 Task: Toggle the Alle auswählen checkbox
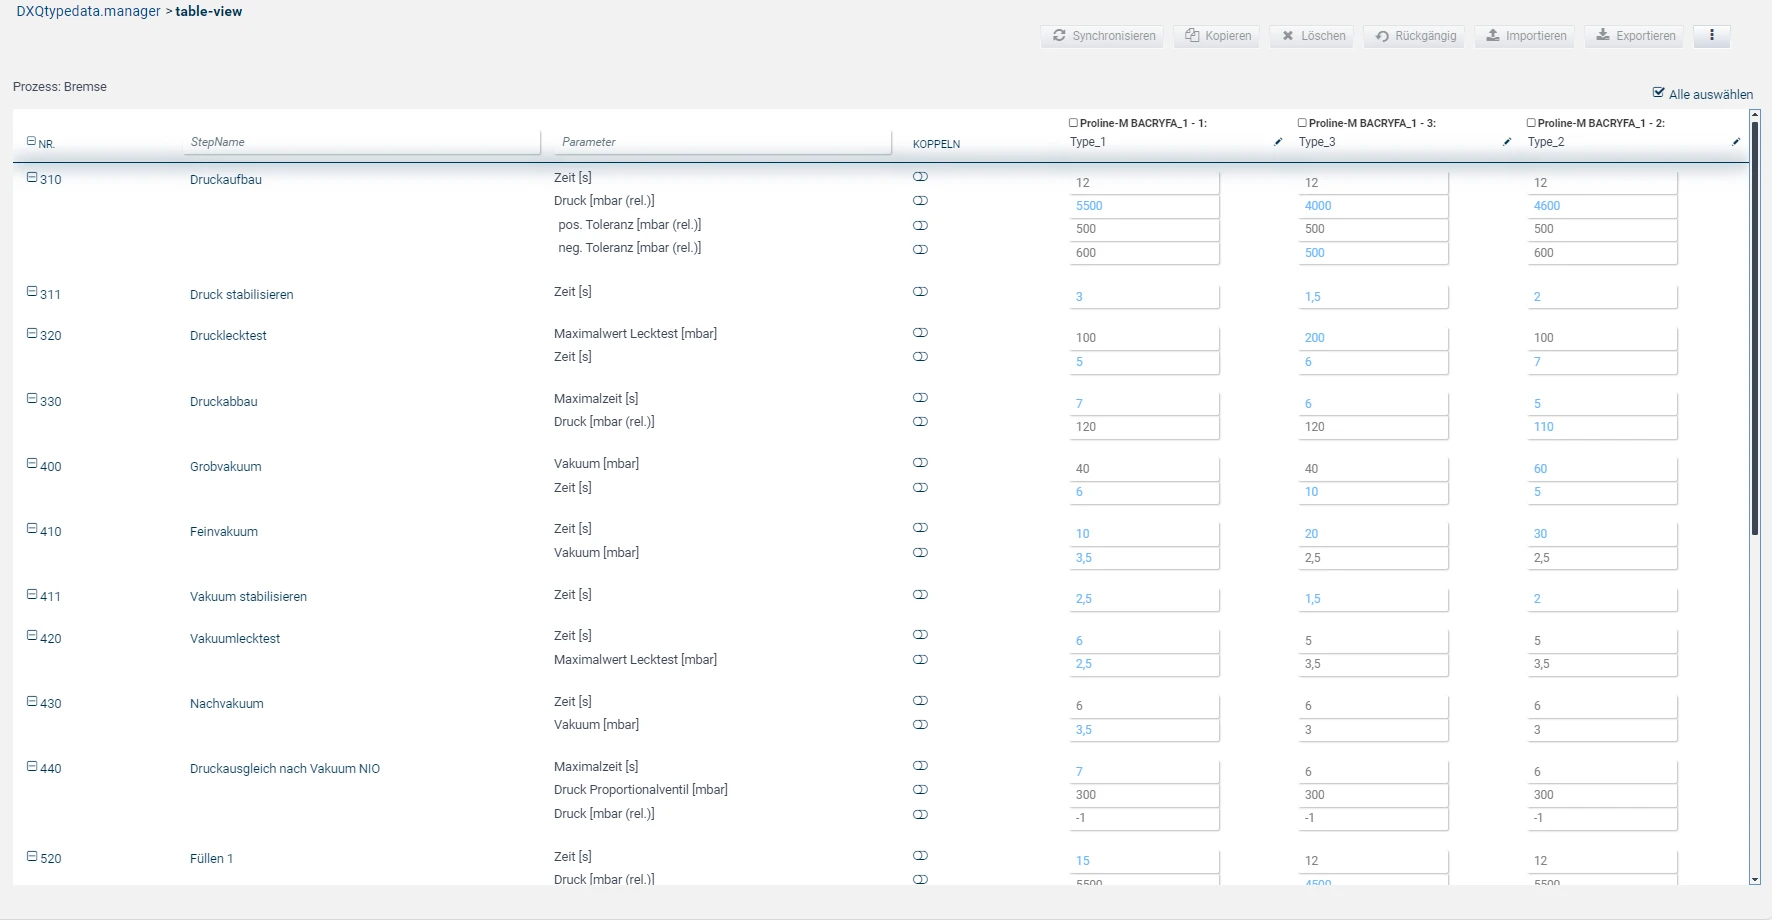(x=1659, y=93)
